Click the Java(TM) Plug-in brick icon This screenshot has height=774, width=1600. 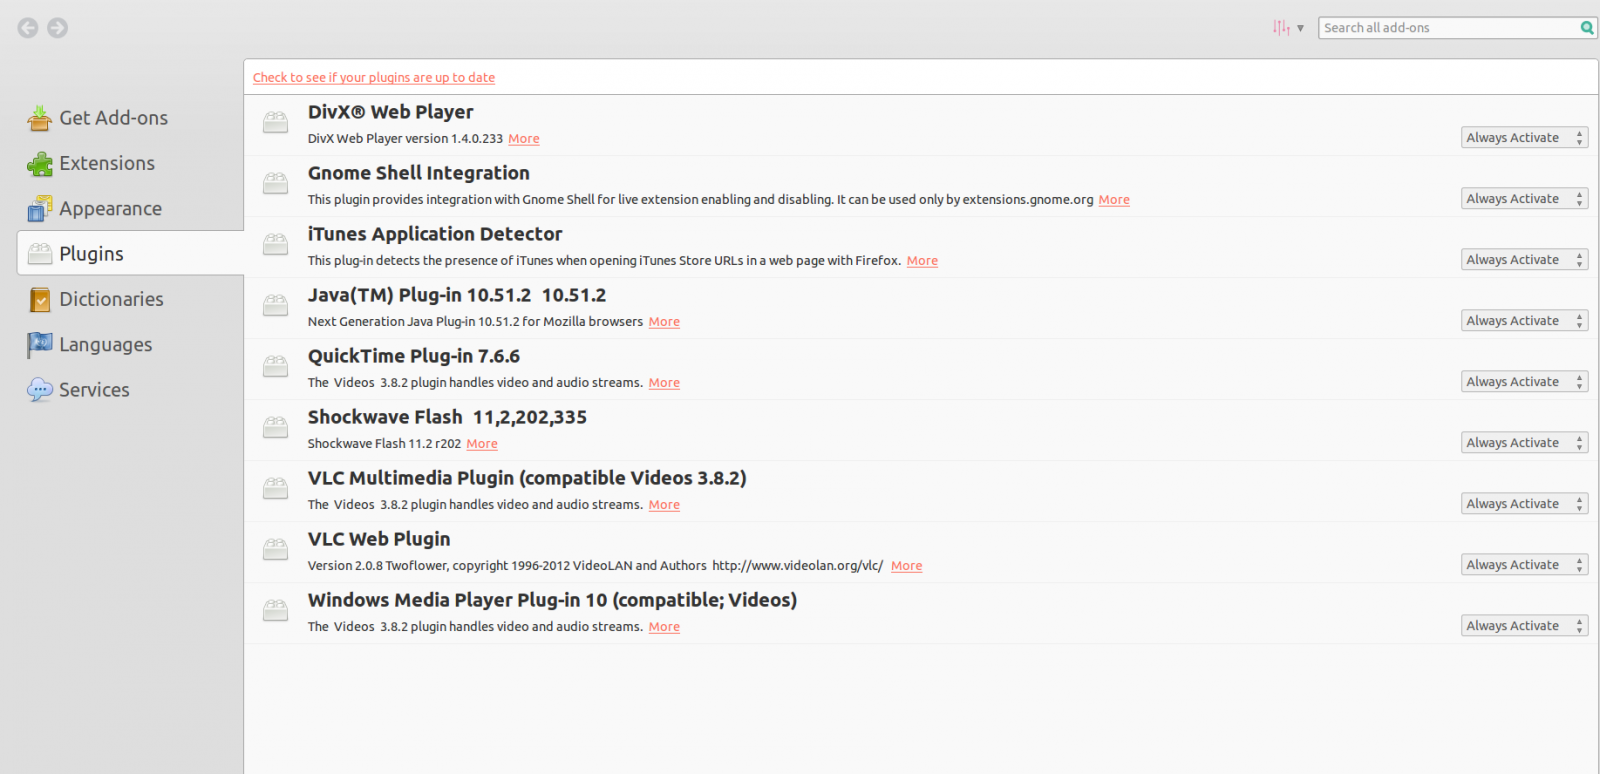(x=275, y=305)
